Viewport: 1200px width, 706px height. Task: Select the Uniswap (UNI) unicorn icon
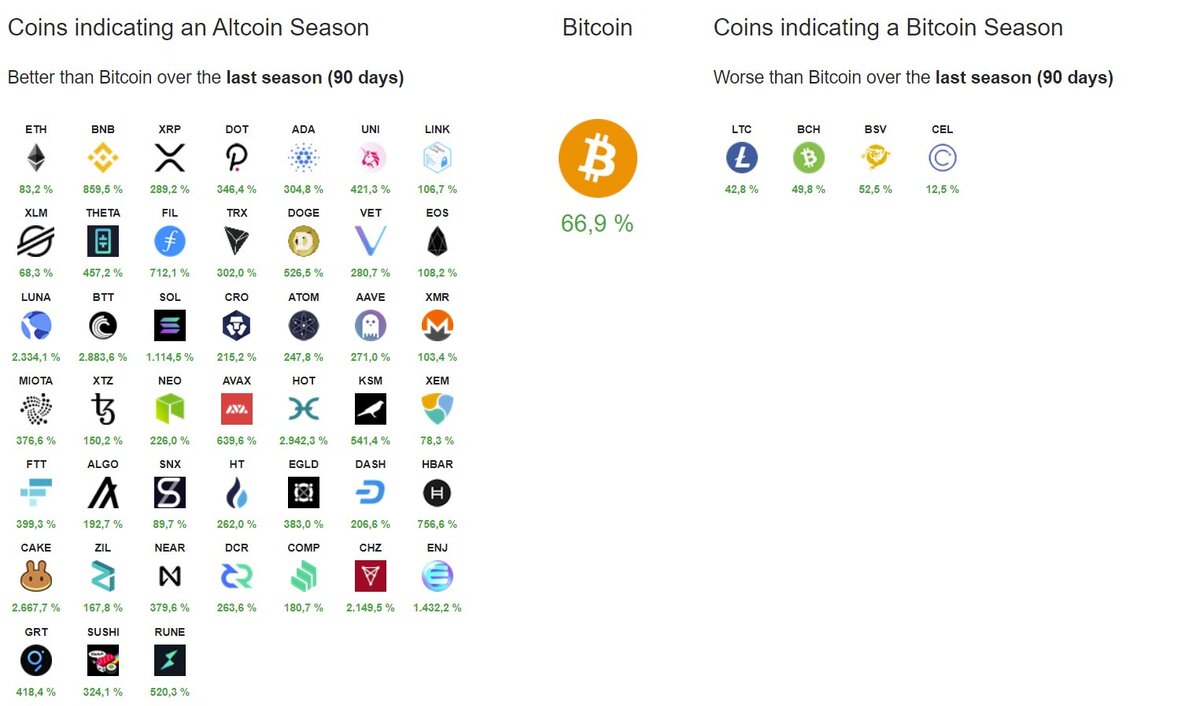point(371,157)
